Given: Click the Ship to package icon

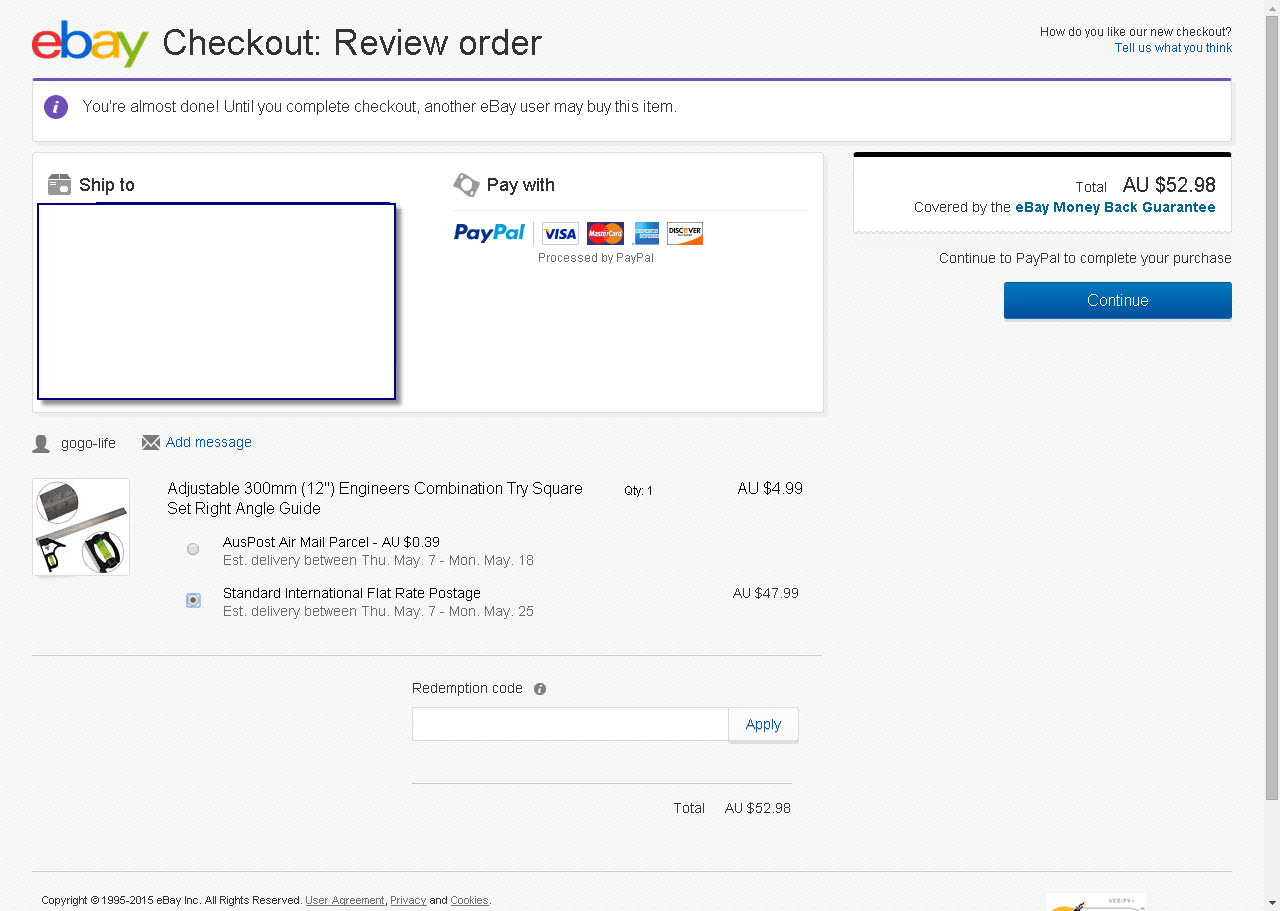Looking at the screenshot, I should [x=59, y=184].
